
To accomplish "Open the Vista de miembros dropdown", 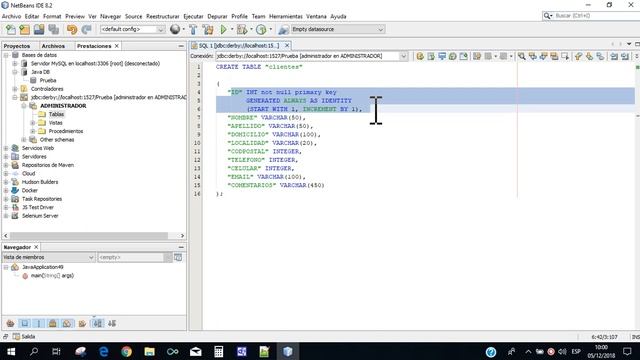I will tap(49, 257).
